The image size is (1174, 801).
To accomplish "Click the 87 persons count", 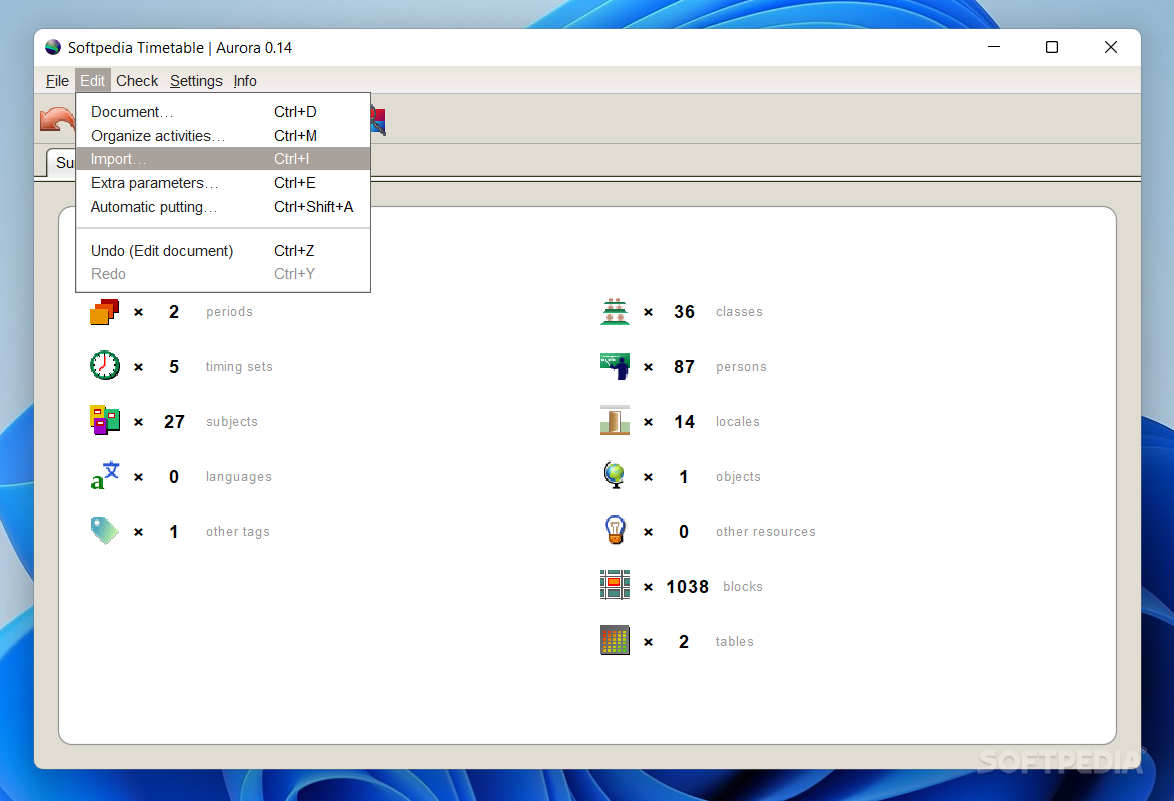I will pos(684,367).
